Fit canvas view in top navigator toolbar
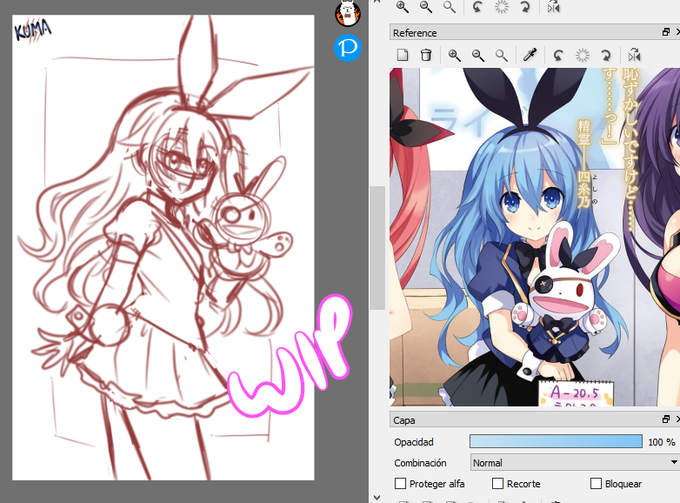The height and width of the screenshot is (503, 680). click(x=449, y=7)
